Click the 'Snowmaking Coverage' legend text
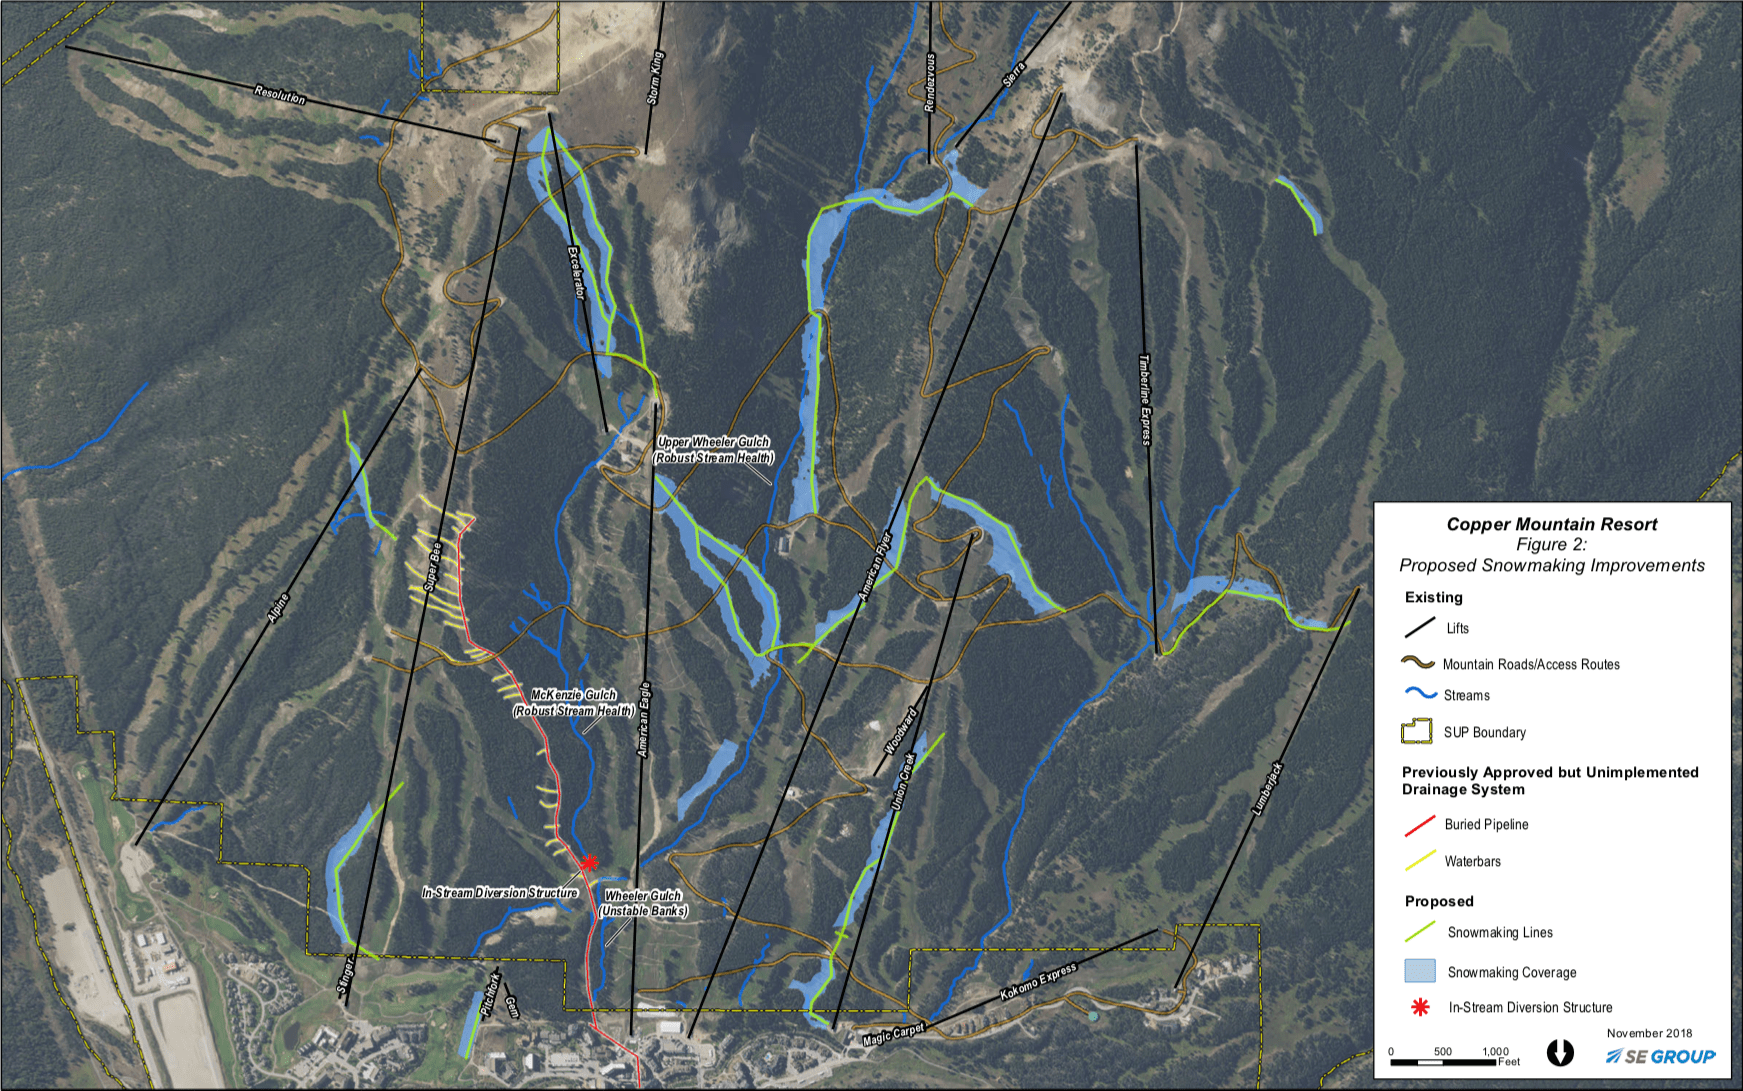 (x=1512, y=972)
